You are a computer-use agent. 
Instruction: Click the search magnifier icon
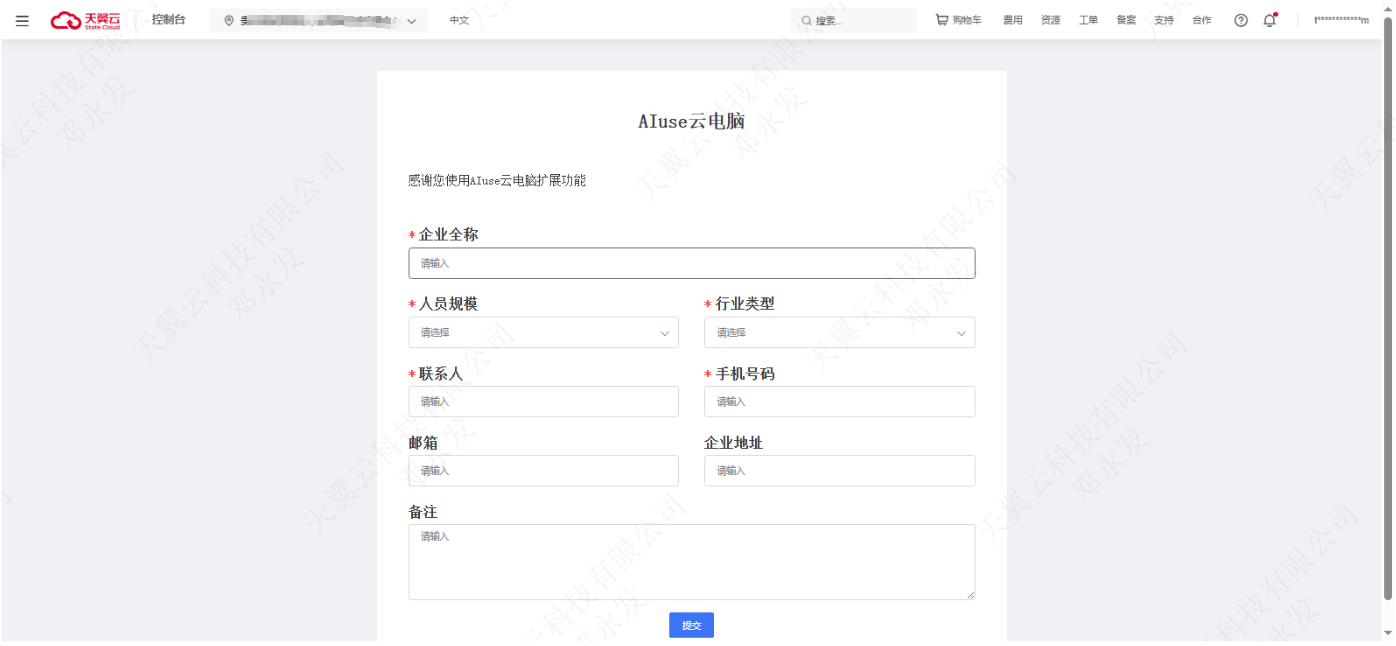[807, 21]
